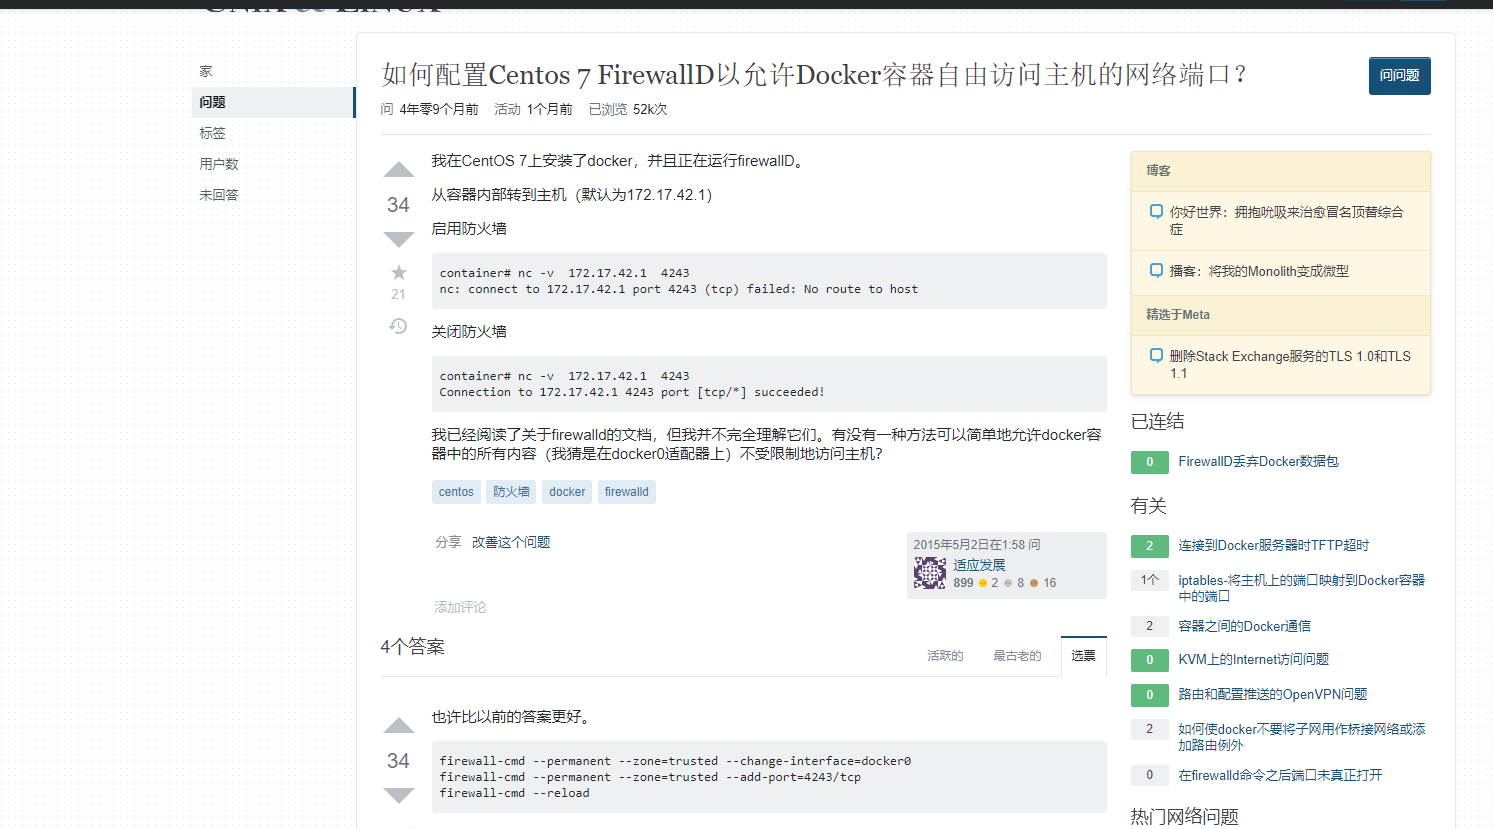Click the '问问题' button

(1399, 76)
